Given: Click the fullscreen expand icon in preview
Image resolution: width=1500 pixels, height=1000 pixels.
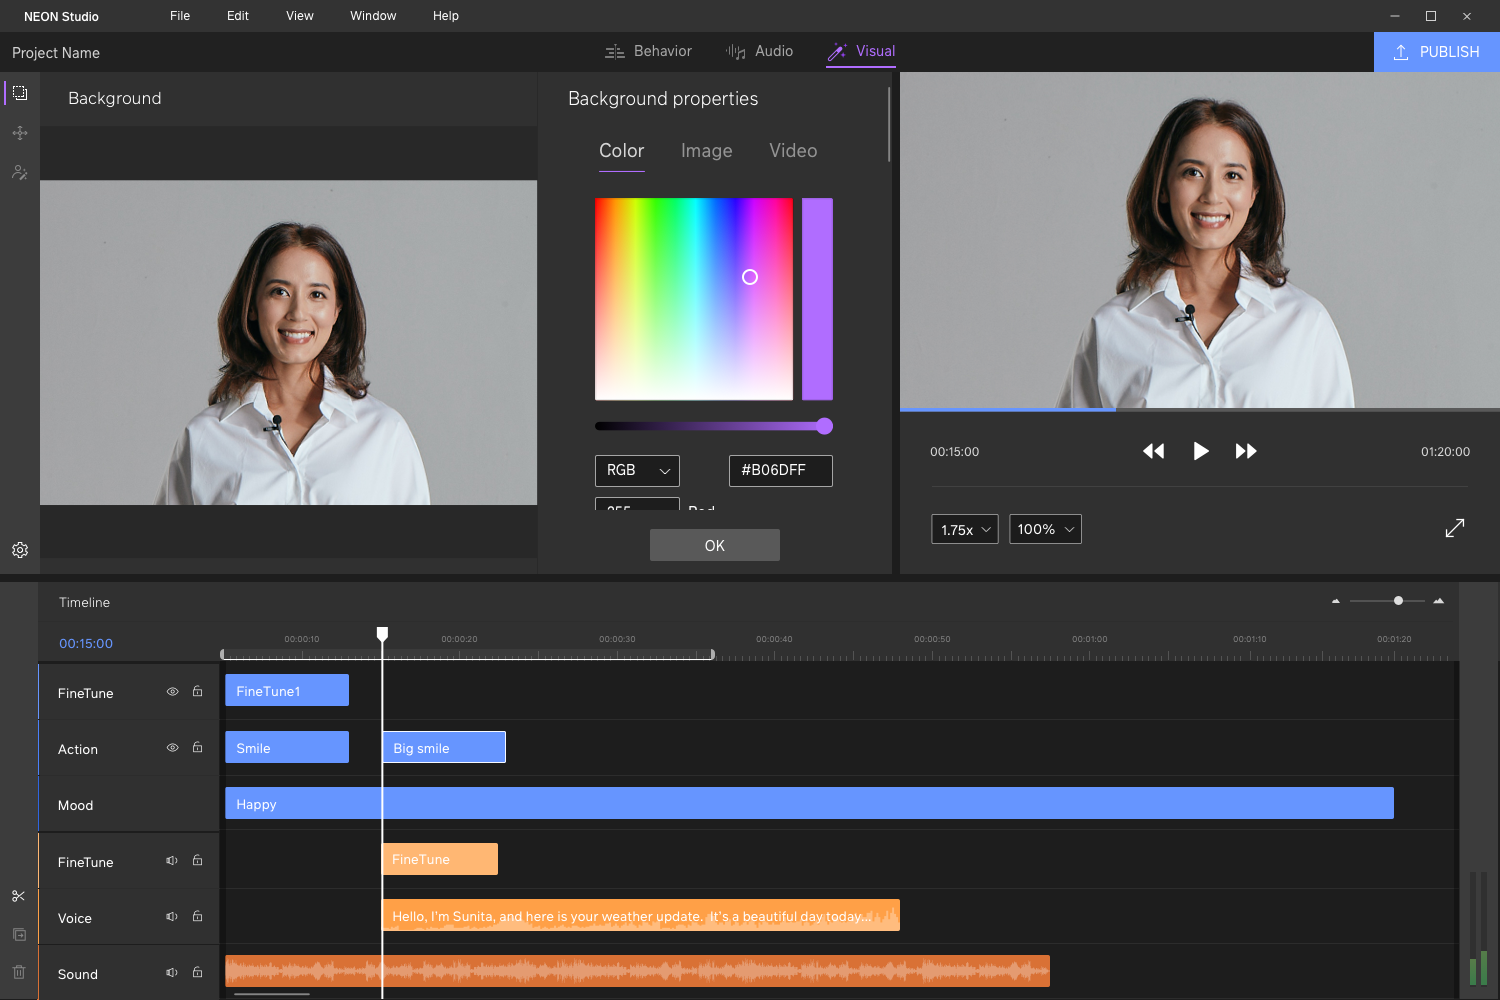Looking at the screenshot, I should (1455, 528).
